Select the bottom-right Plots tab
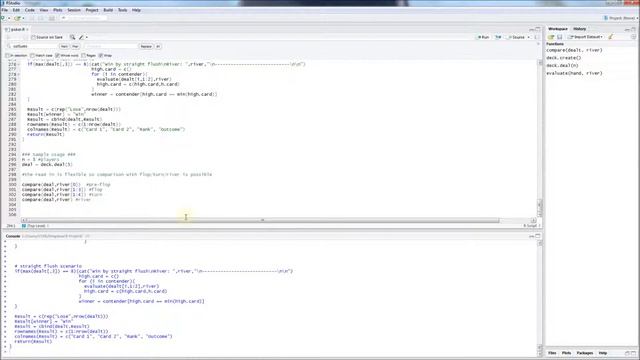The height and width of the screenshot is (360, 640). point(566,353)
